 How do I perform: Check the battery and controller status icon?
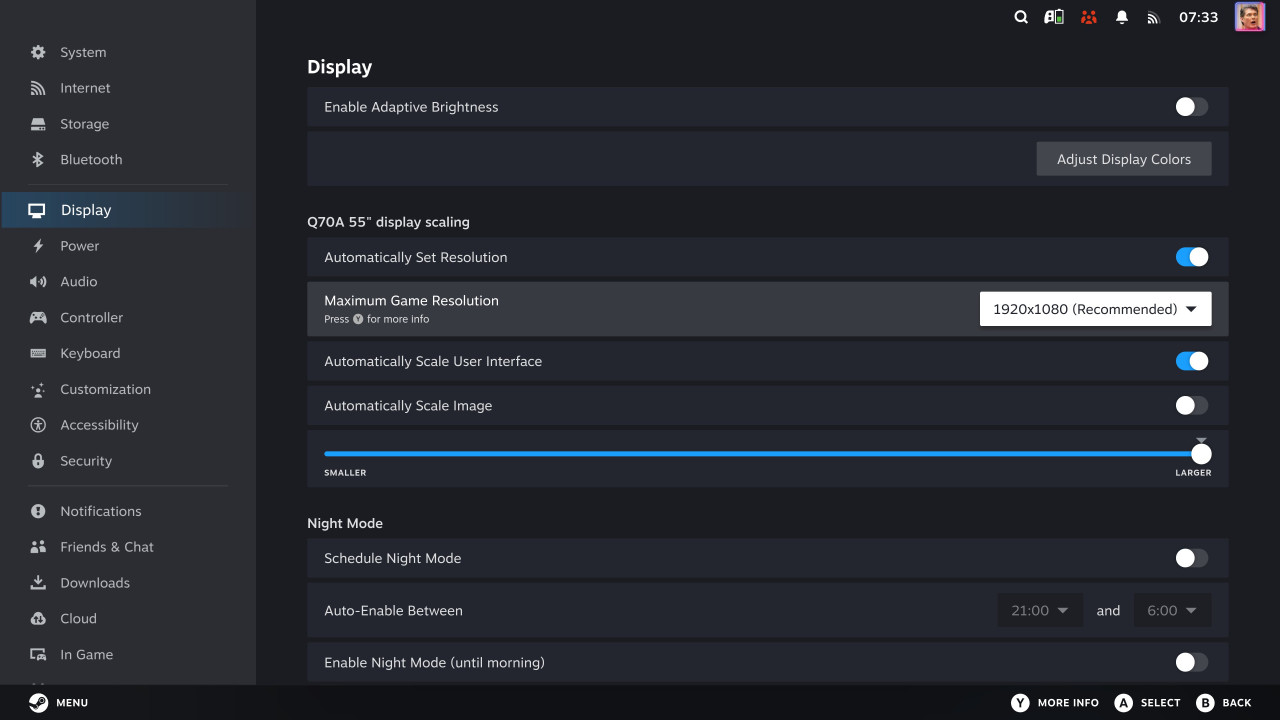coord(1054,17)
